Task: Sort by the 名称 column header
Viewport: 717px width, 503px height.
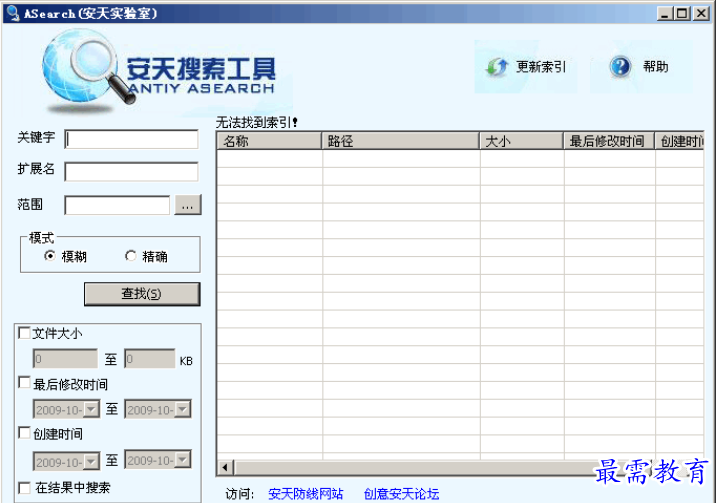Action: 269,141
